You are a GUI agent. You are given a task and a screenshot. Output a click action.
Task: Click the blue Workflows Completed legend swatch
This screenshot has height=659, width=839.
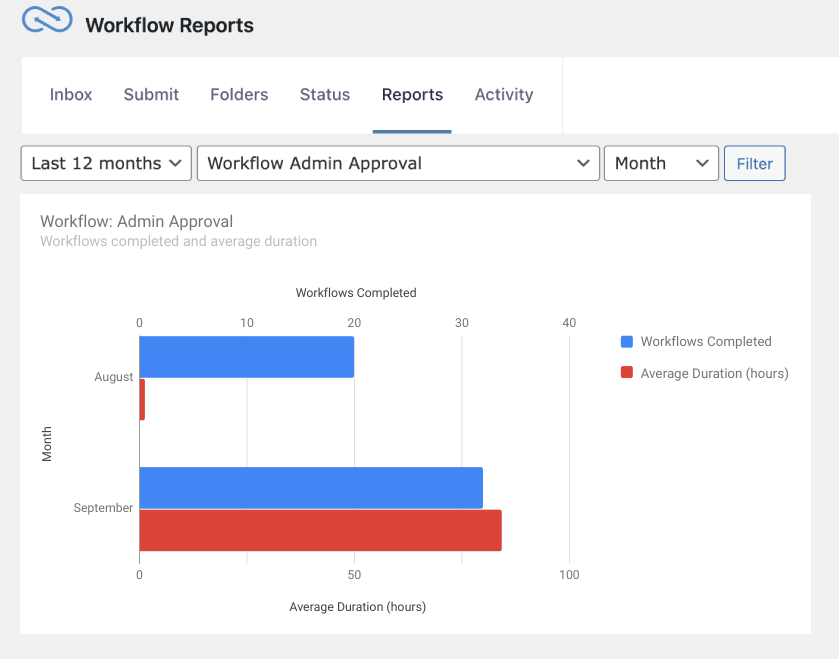click(x=627, y=342)
